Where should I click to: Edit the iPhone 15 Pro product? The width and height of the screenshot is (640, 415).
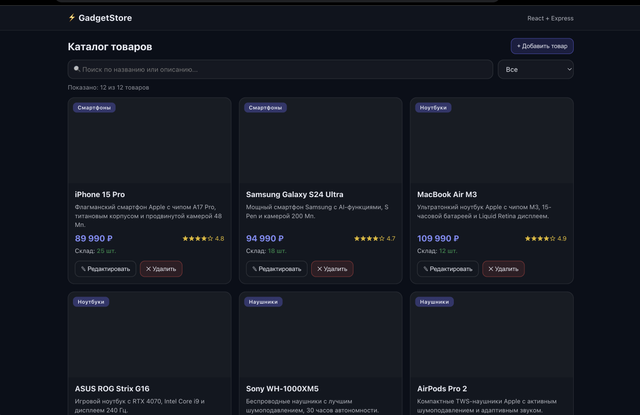pos(105,269)
